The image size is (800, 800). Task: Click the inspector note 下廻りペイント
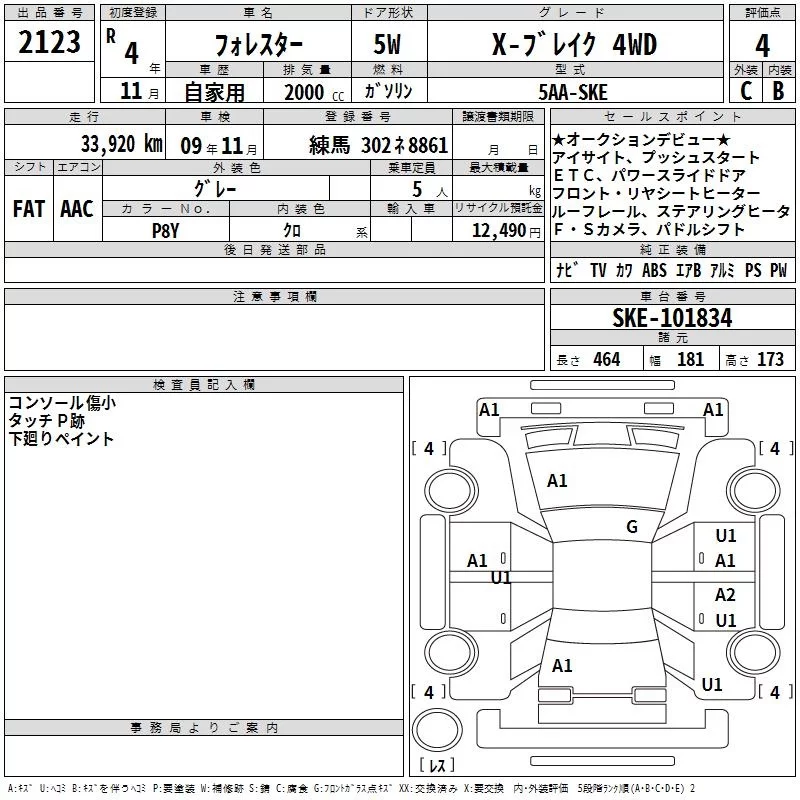[61, 439]
